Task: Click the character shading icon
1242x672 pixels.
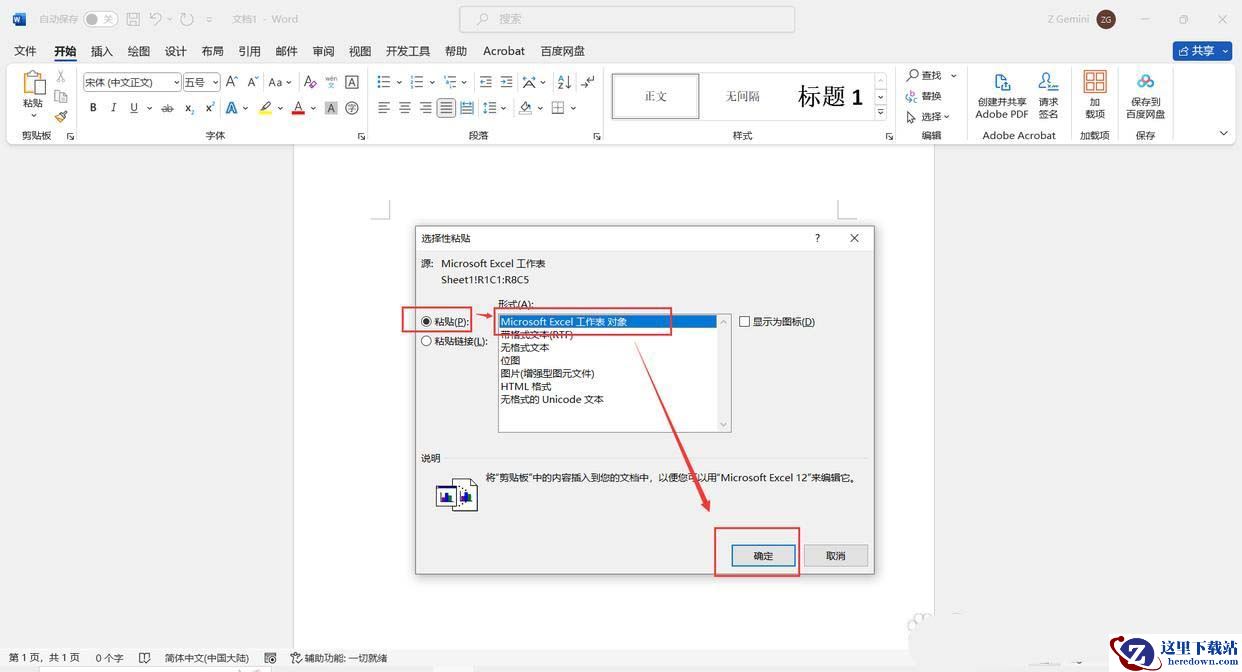Action: click(x=331, y=108)
